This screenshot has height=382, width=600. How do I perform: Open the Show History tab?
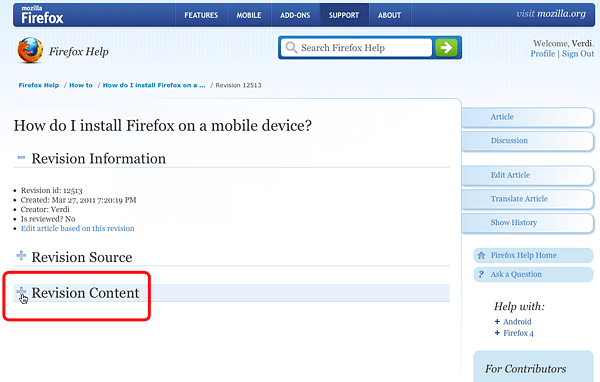point(527,223)
